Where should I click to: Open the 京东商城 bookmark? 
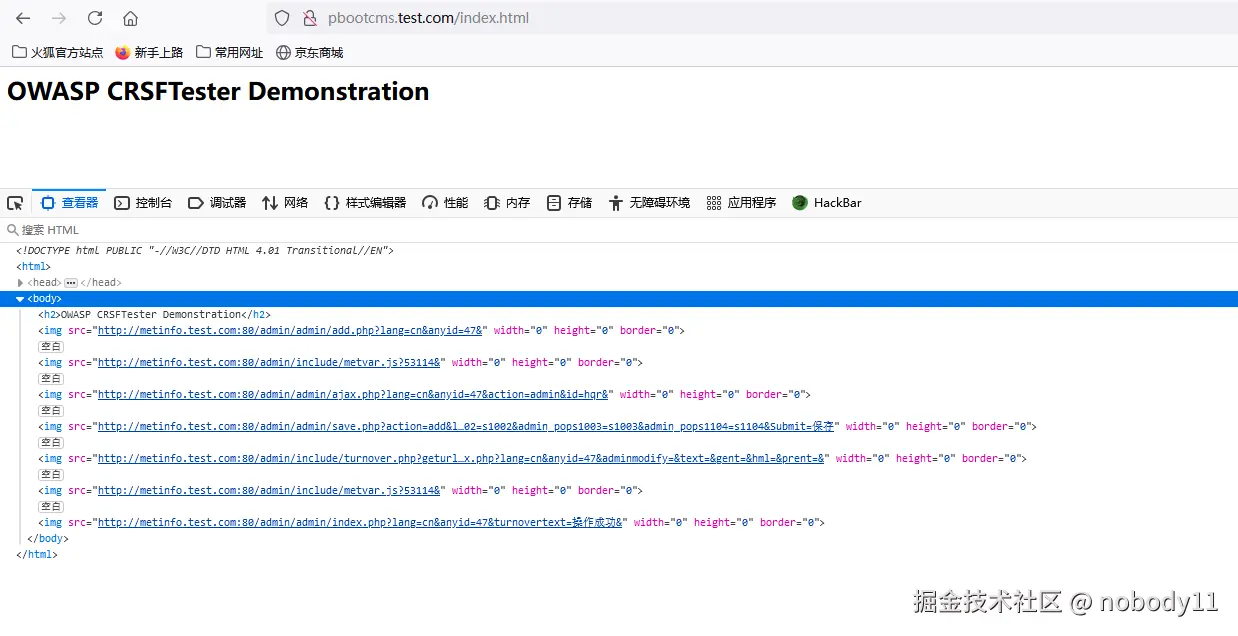point(309,52)
